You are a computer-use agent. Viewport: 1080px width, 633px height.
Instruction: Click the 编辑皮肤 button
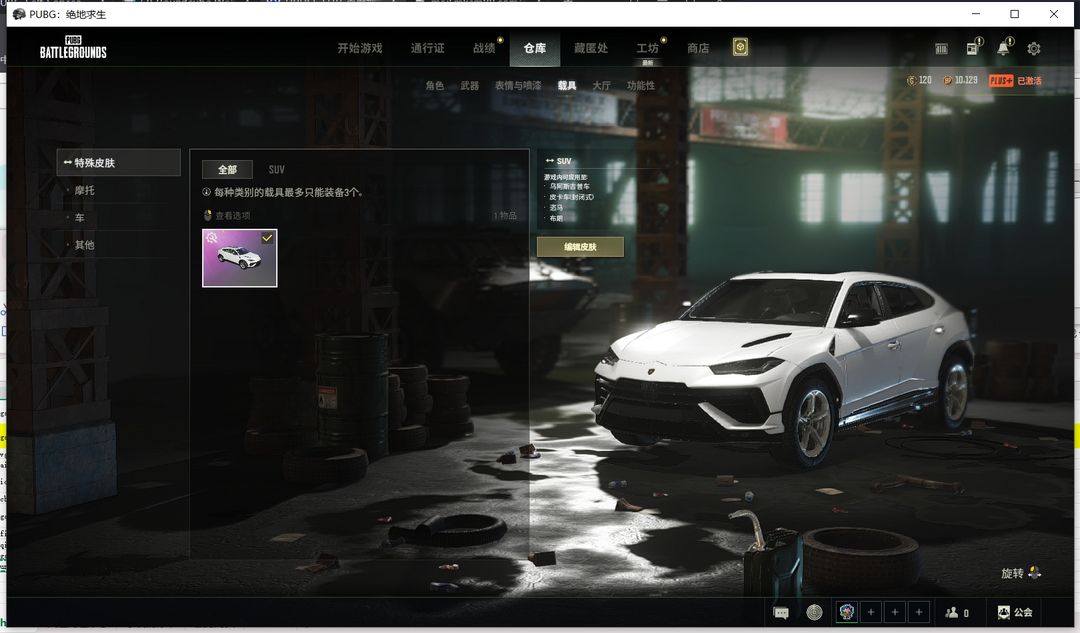[x=580, y=247]
